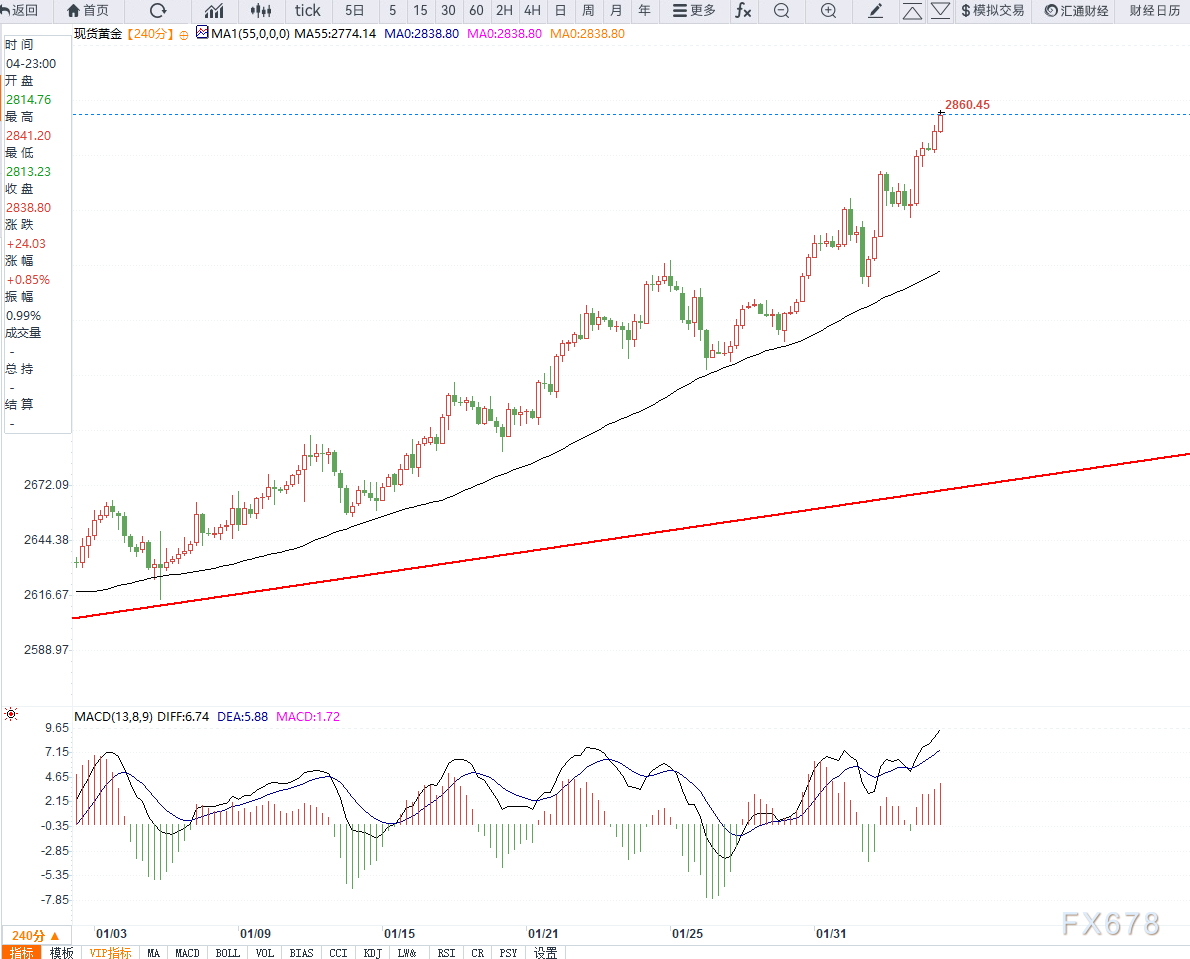Toggle the MA1 indicator checkbox
This screenshot has width=1190, height=959.
click(x=202, y=33)
